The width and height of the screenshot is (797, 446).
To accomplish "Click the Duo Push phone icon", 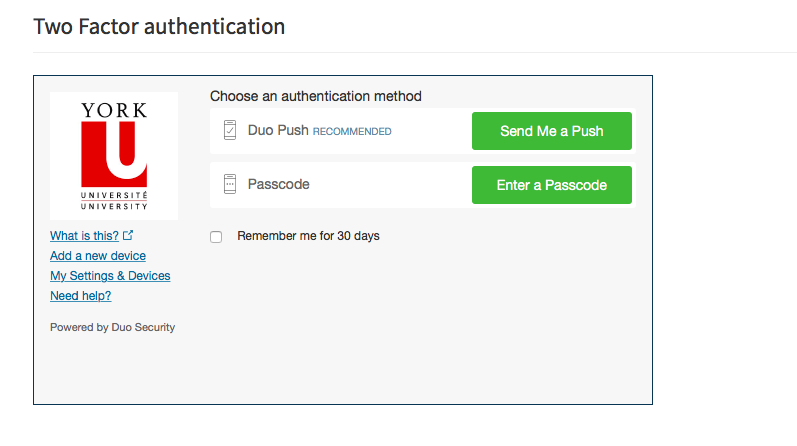I will tap(230, 130).
